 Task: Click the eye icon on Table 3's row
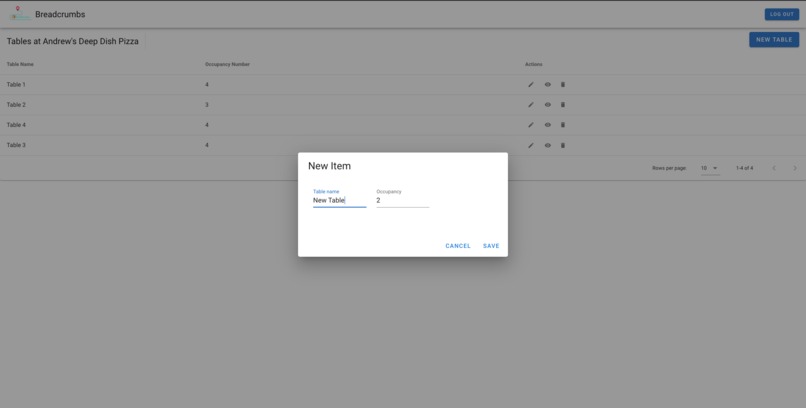pyautogui.click(x=547, y=145)
